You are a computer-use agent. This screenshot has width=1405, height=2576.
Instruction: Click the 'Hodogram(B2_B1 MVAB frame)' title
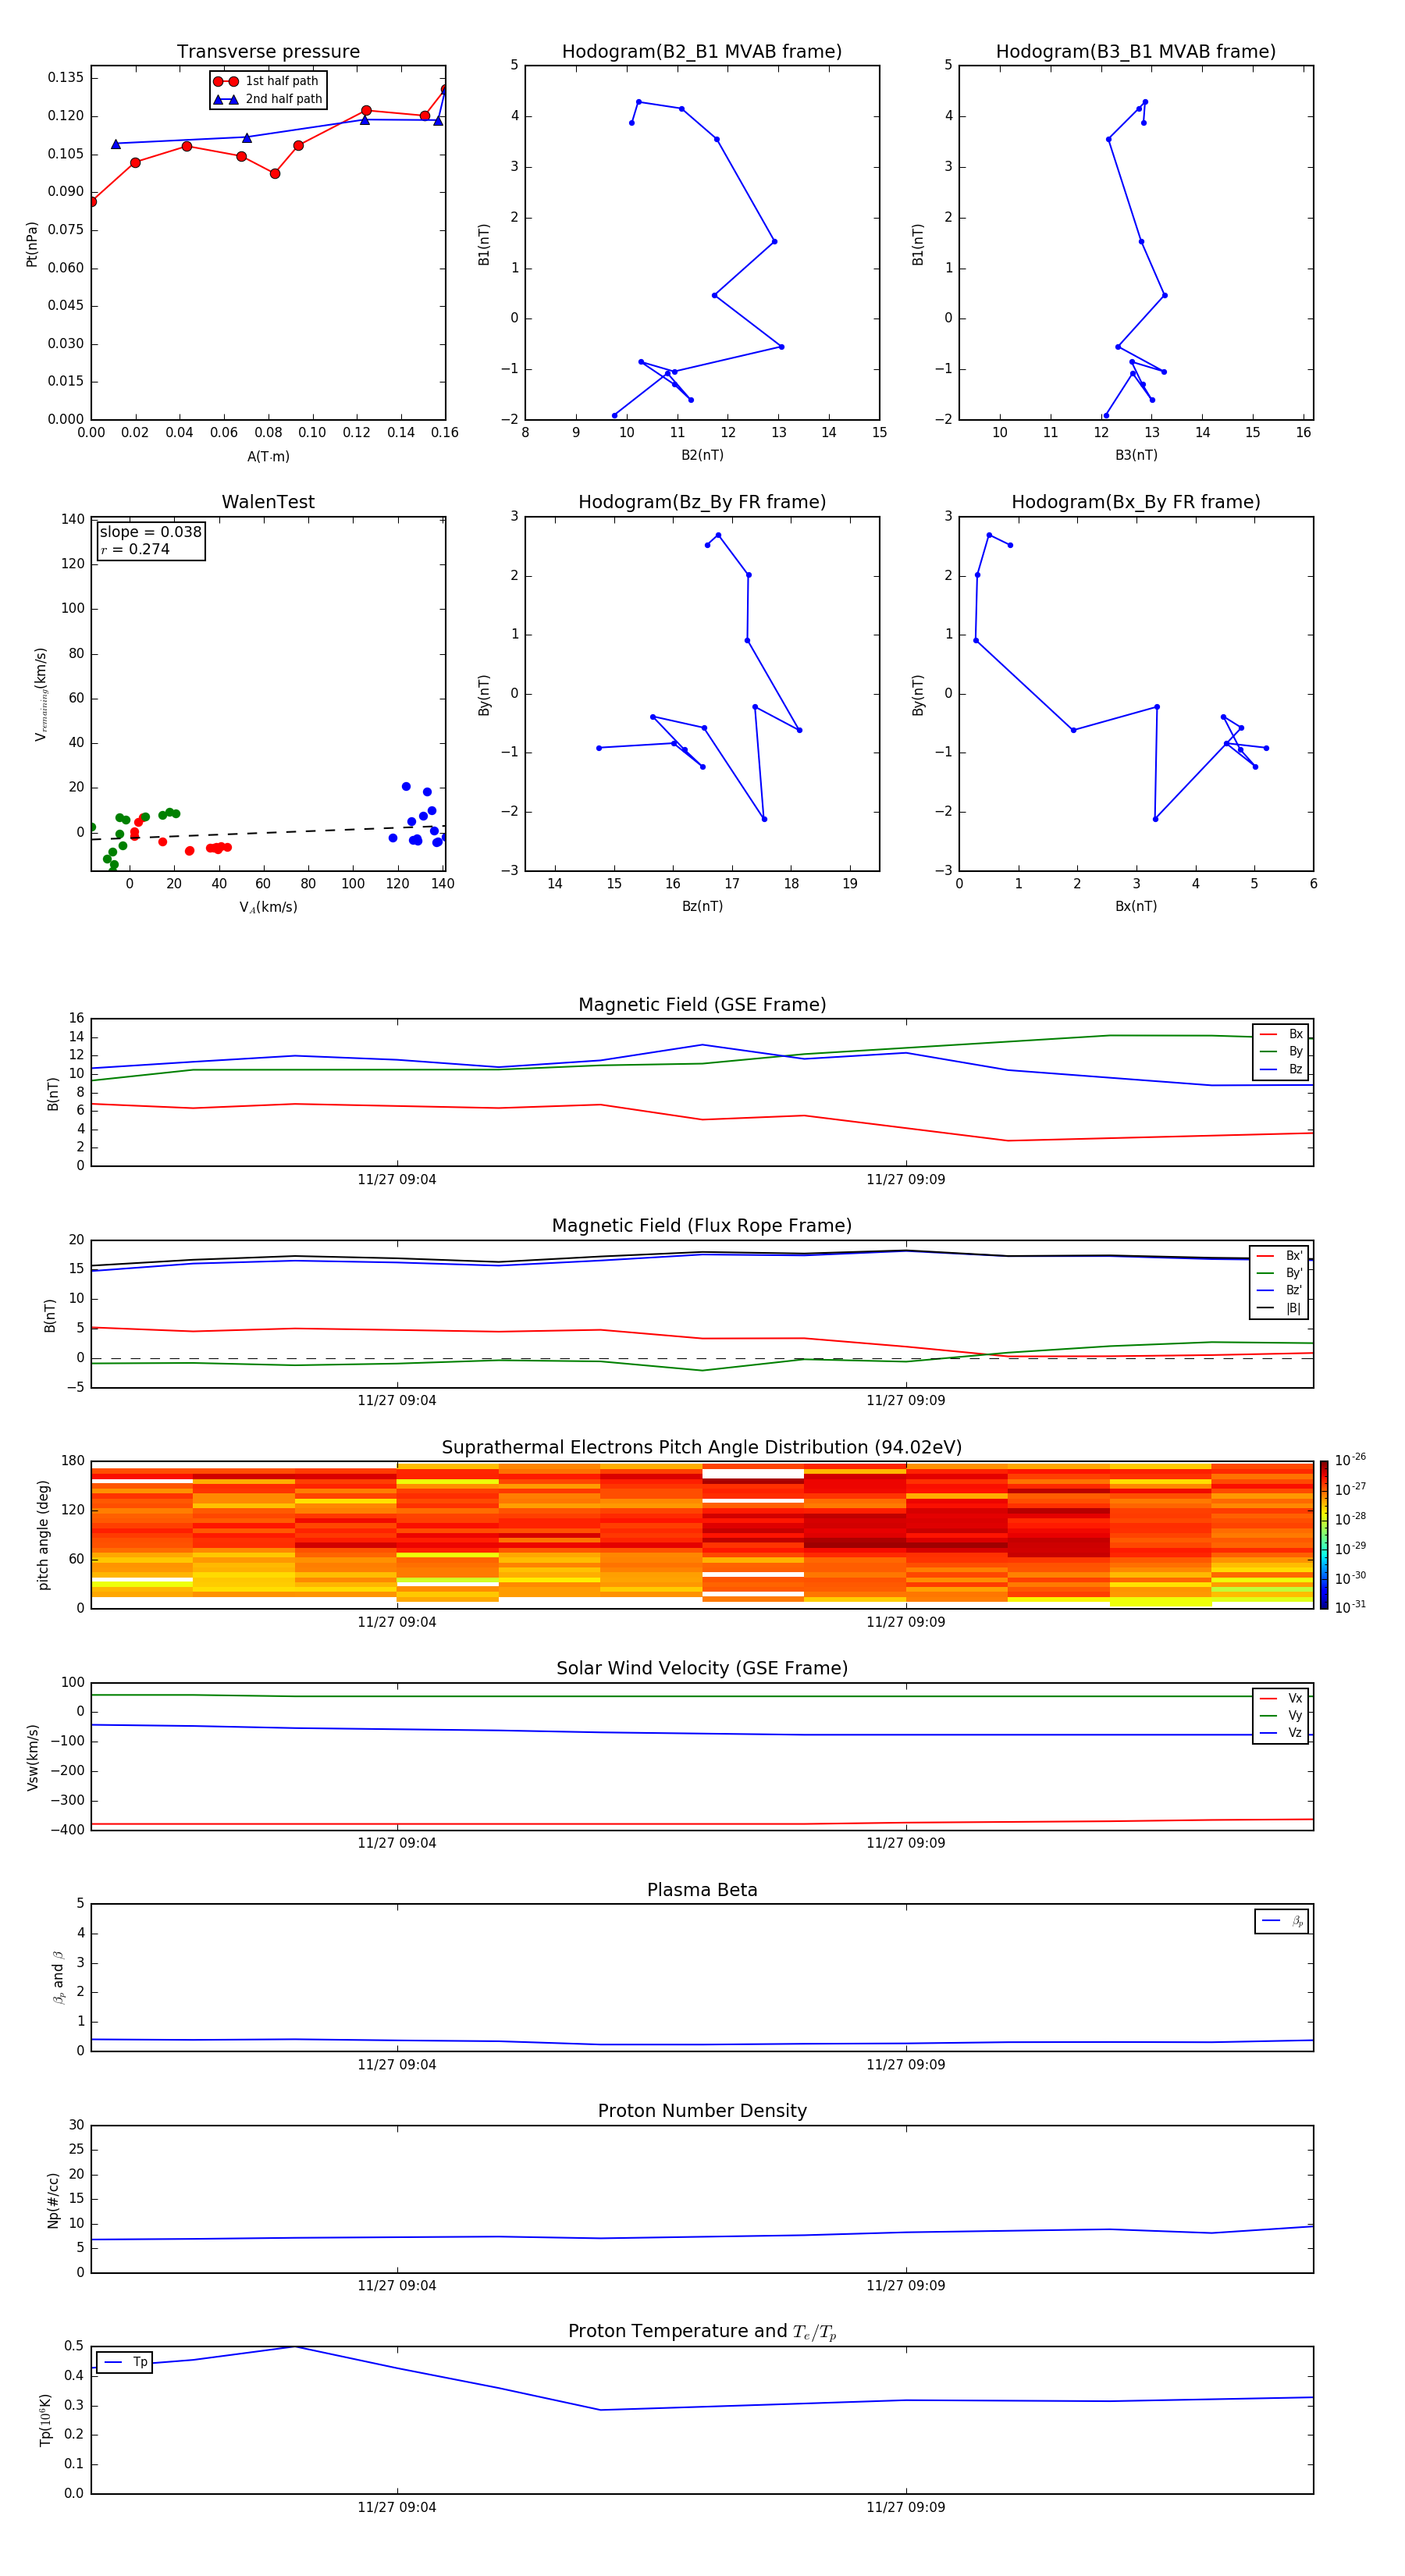click(x=702, y=52)
